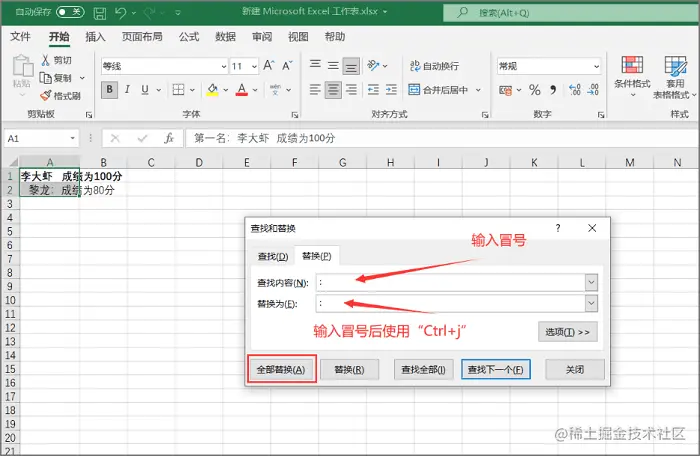Increase cell indent
Image resolution: width=700 pixels, height=456 pixels.
(392, 90)
